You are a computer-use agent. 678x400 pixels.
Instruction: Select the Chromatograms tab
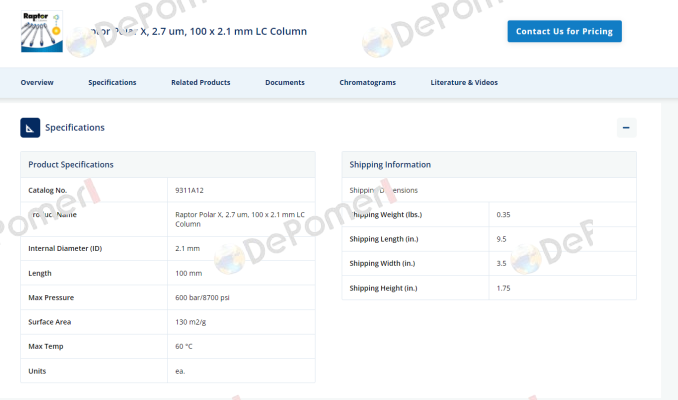tap(368, 82)
